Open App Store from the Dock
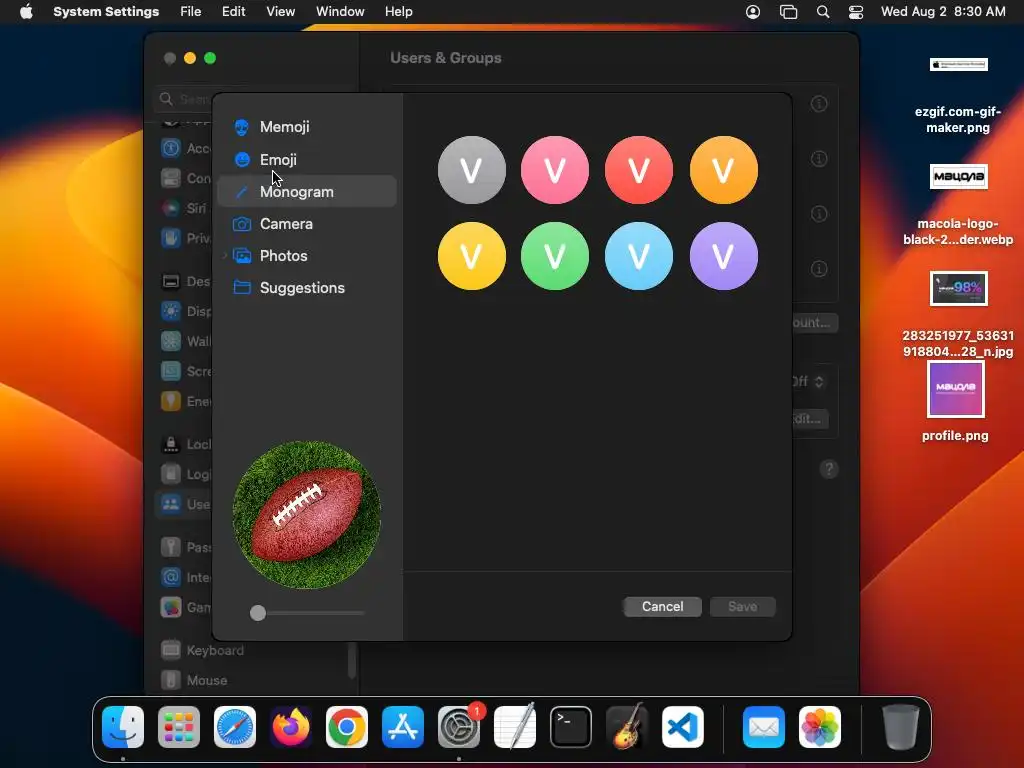Screen dimensions: 1024x768 (x=403, y=727)
